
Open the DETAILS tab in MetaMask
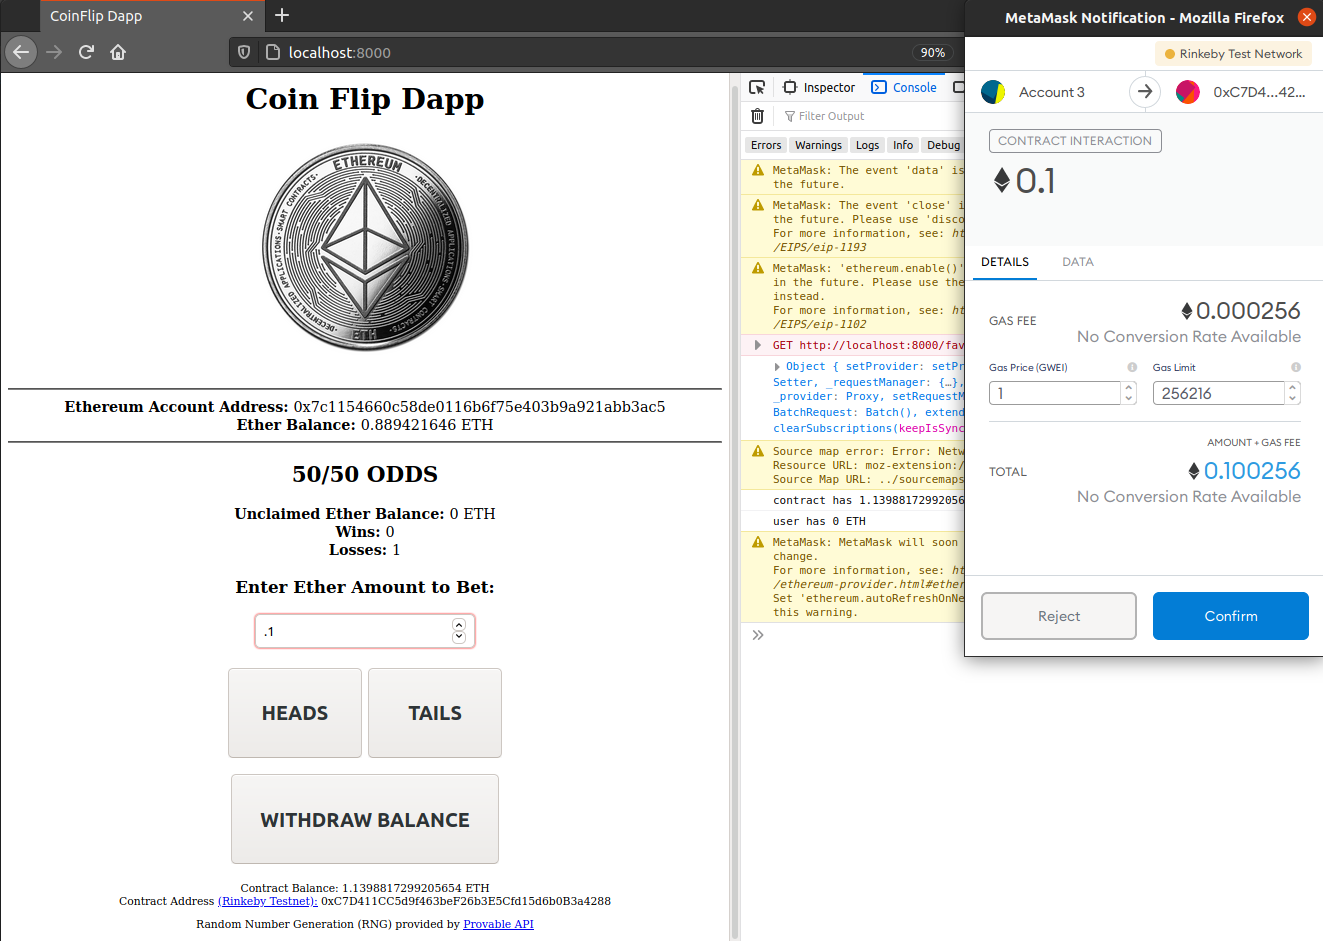tap(1005, 262)
